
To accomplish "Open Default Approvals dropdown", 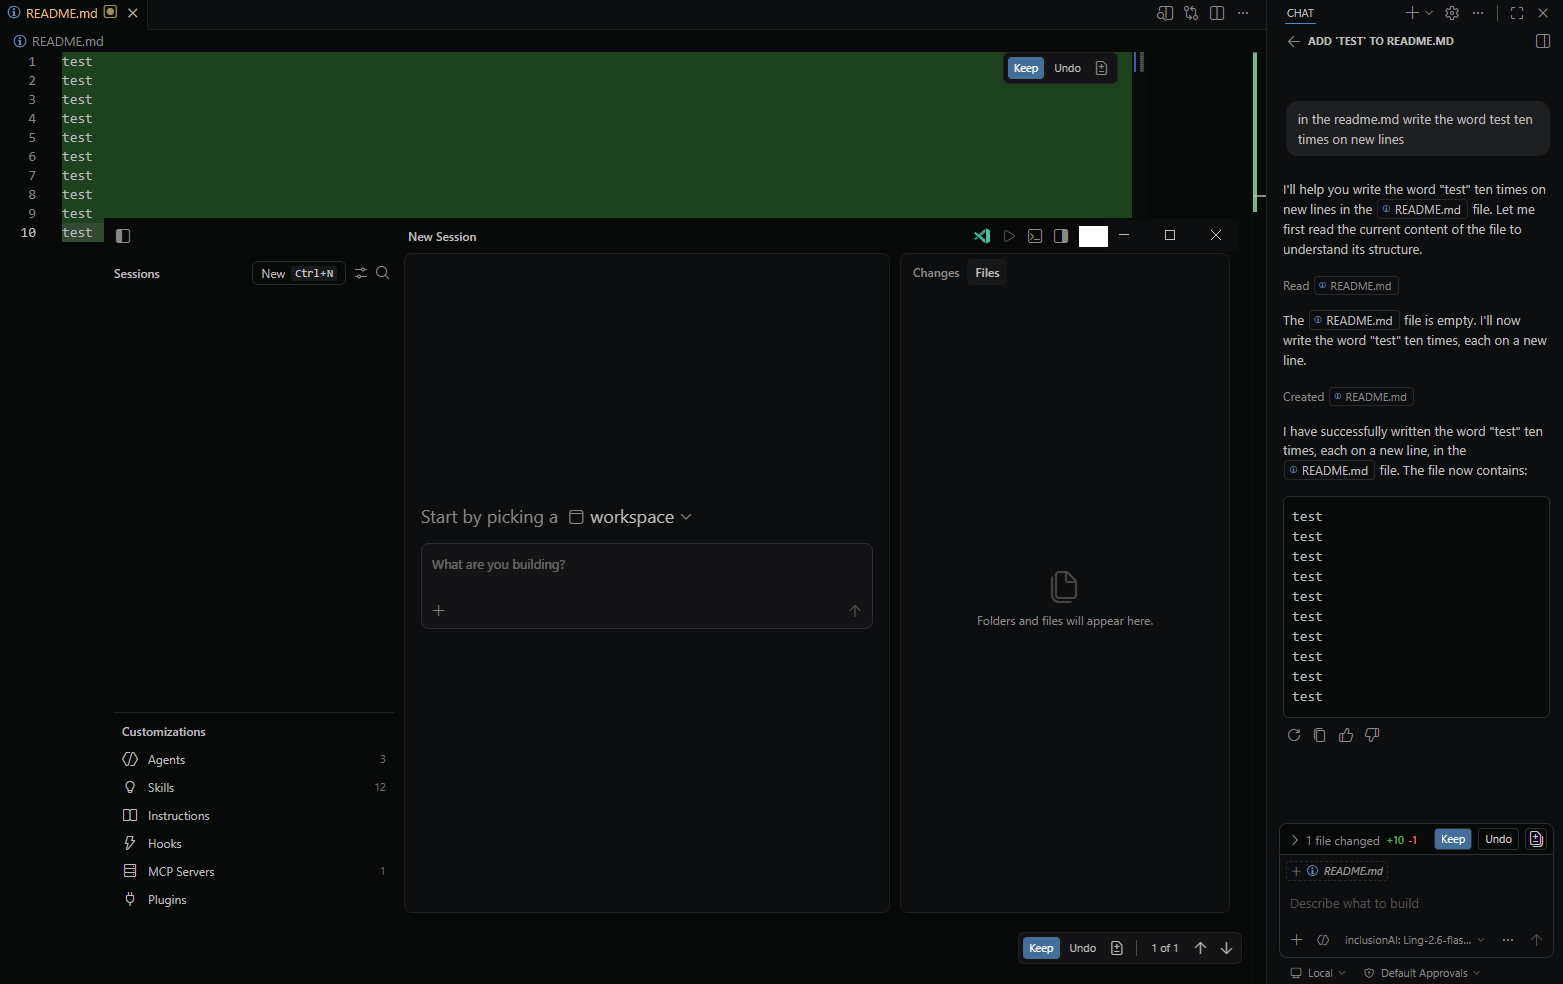I will [1421, 973].
